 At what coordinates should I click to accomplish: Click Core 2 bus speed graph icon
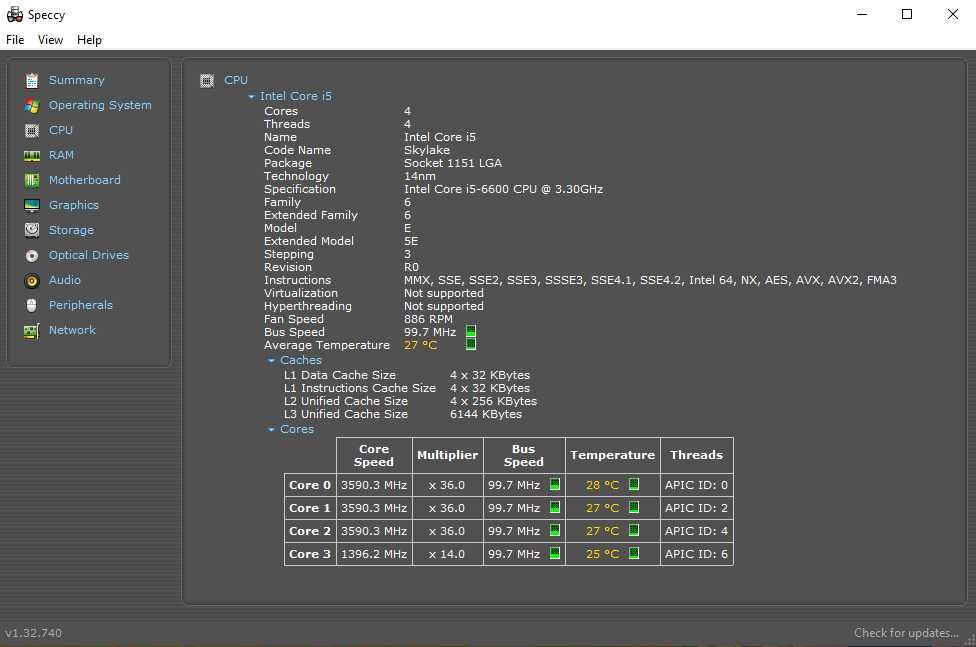tap(555, 530)
